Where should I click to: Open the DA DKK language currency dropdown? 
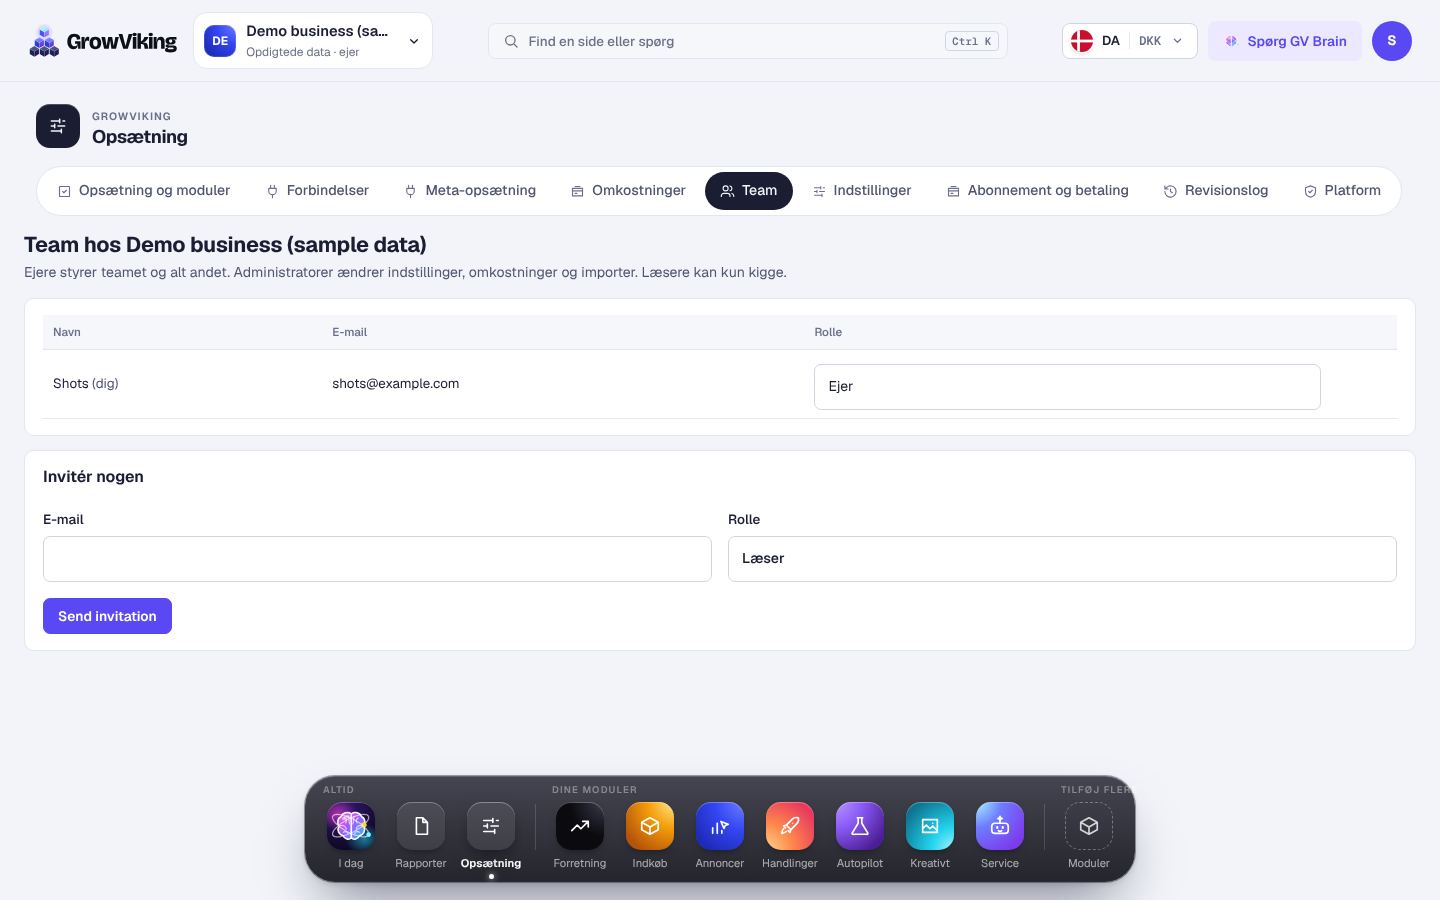pyautogui.click(x=1130, y=41)
